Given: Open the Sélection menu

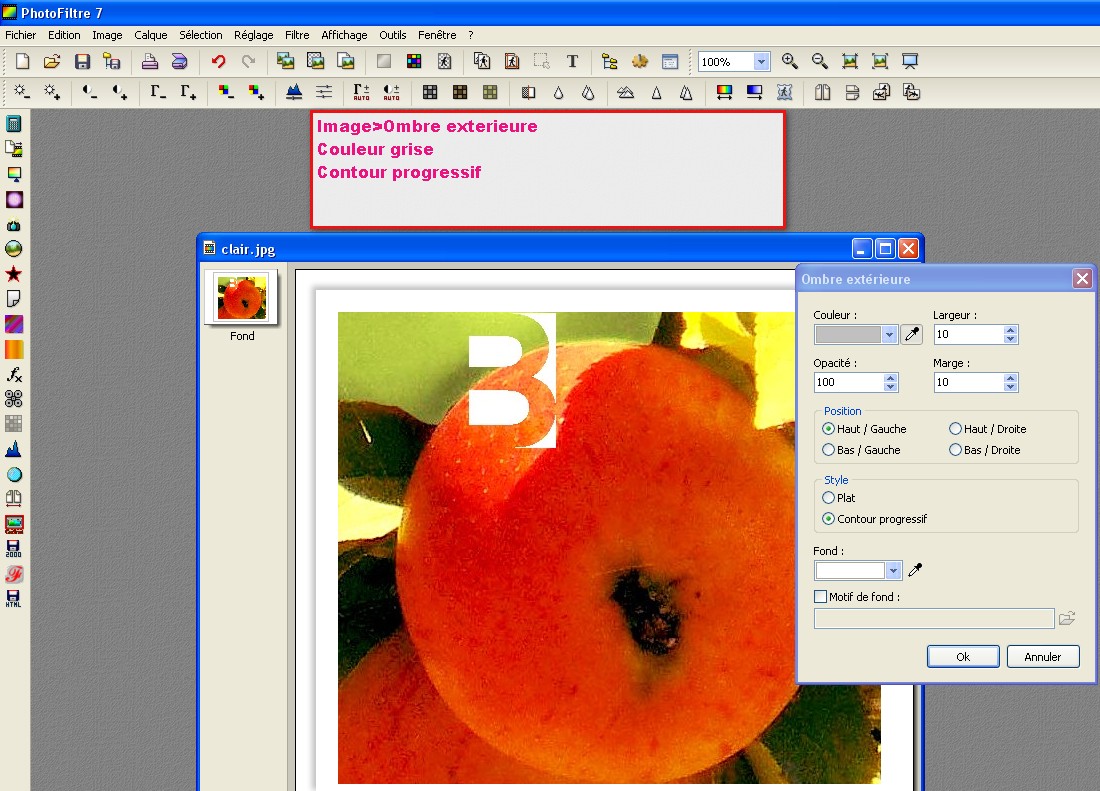Looking at the screenshot, I should (x=201, y=35).
